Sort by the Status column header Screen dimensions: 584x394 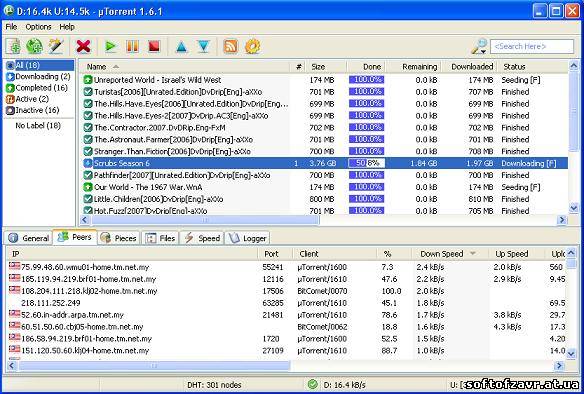[533, 67]
